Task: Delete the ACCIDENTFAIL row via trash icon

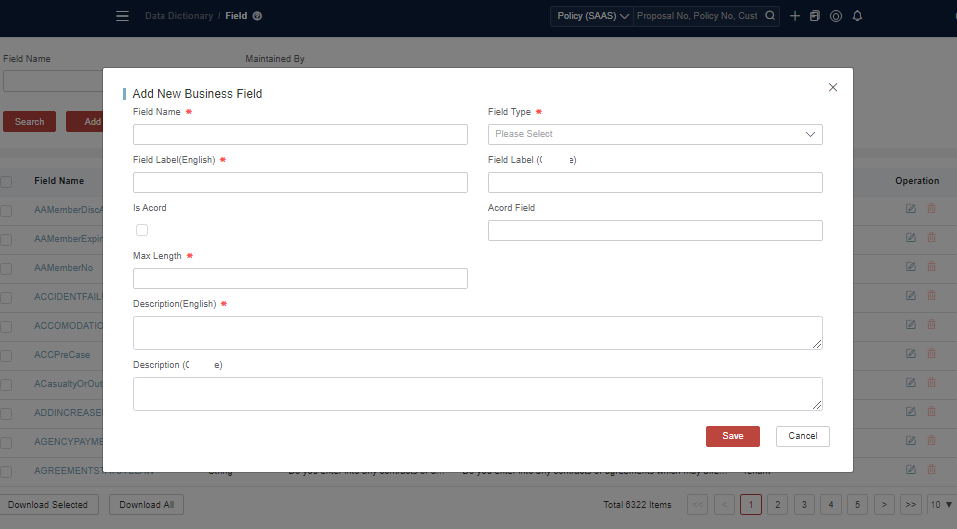Action: click(931, 295)
